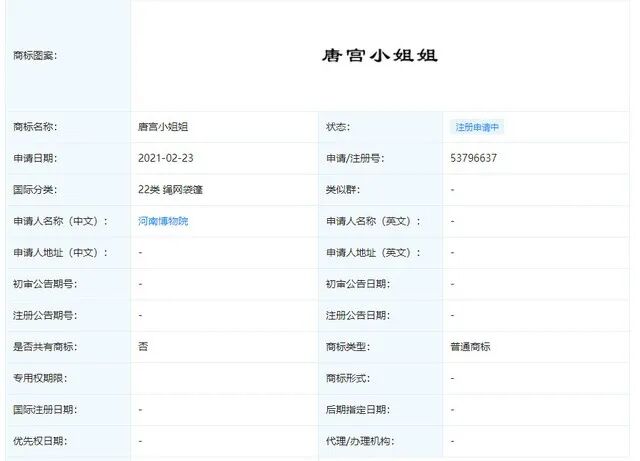
Task: Select the trademark name value 唐宫小姐姐
Action: [x=163, y=127]
